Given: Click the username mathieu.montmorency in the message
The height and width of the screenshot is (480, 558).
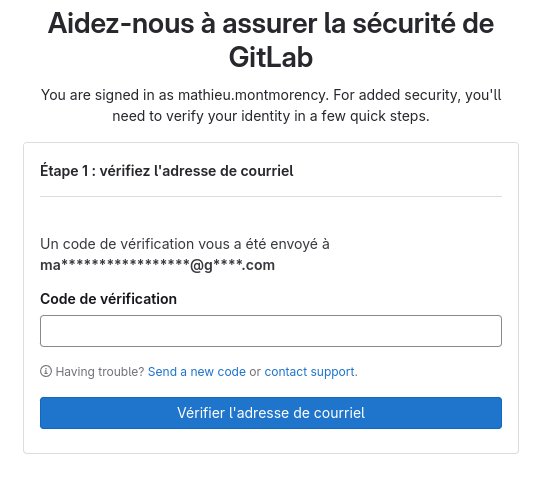Looking at the screenshot, I should pos(252,95).
